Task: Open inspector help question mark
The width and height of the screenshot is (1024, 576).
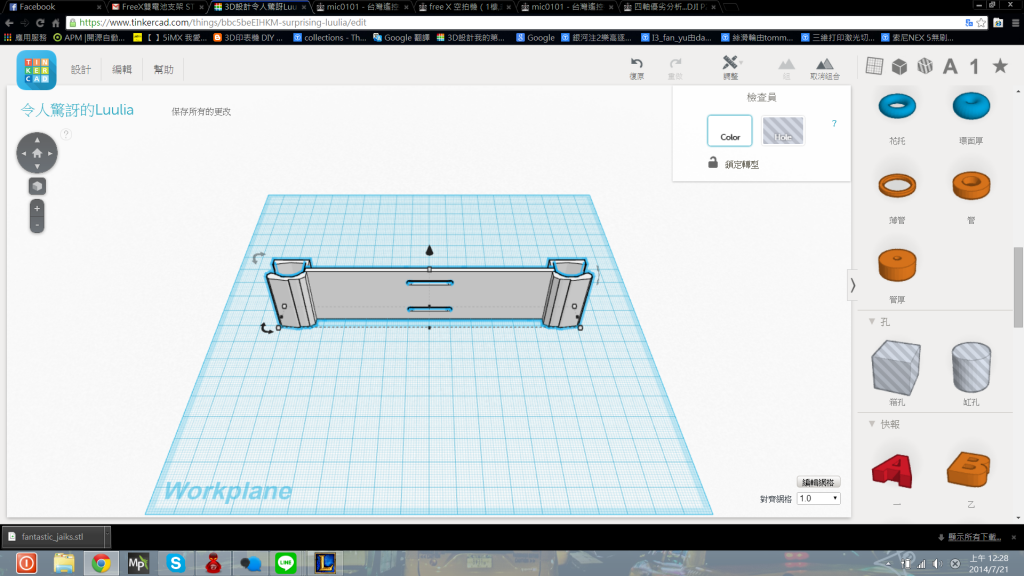Action: [x=834, y=123]
